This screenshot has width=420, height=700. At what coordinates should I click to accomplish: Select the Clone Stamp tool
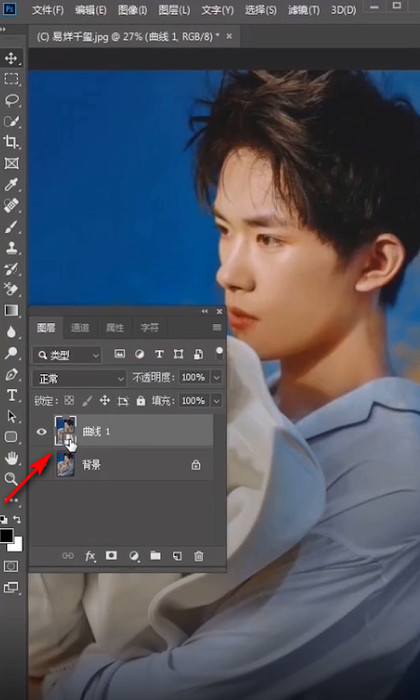click(x=11, y=248)
